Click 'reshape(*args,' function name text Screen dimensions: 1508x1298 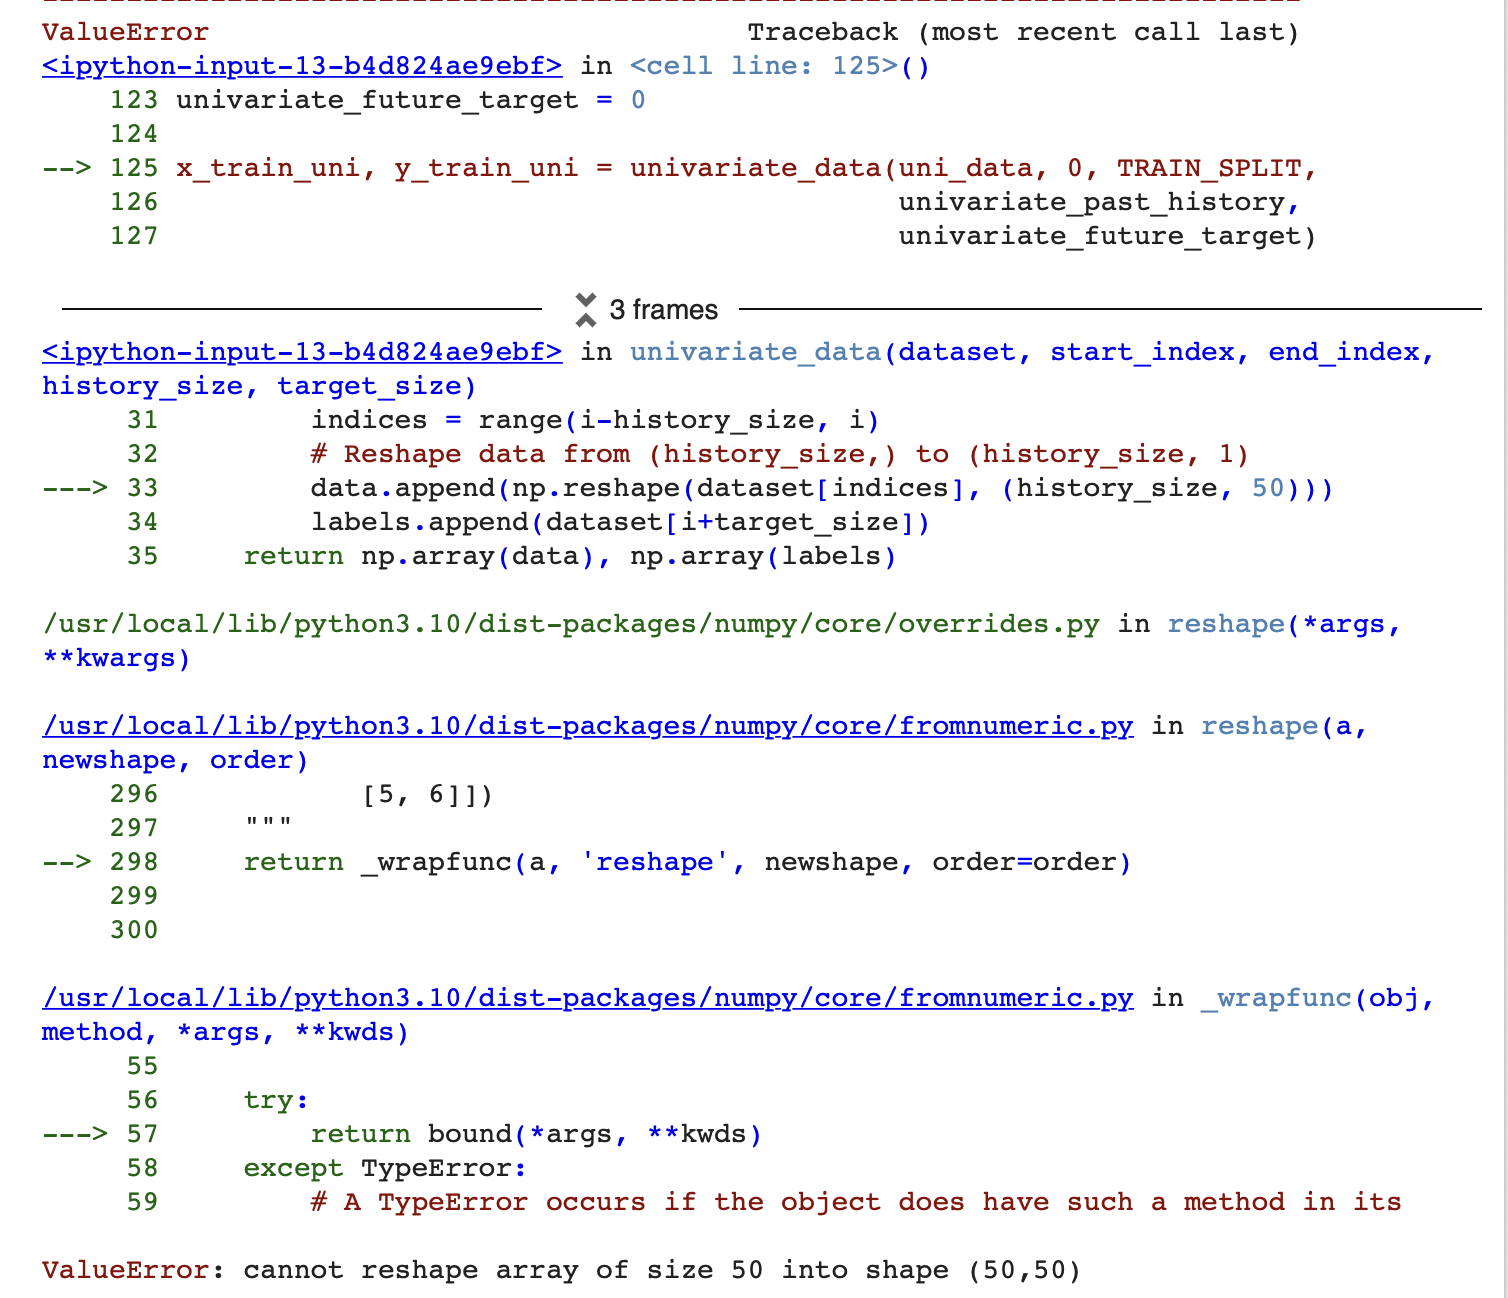pyautogui.click(x=1284, y=624)
